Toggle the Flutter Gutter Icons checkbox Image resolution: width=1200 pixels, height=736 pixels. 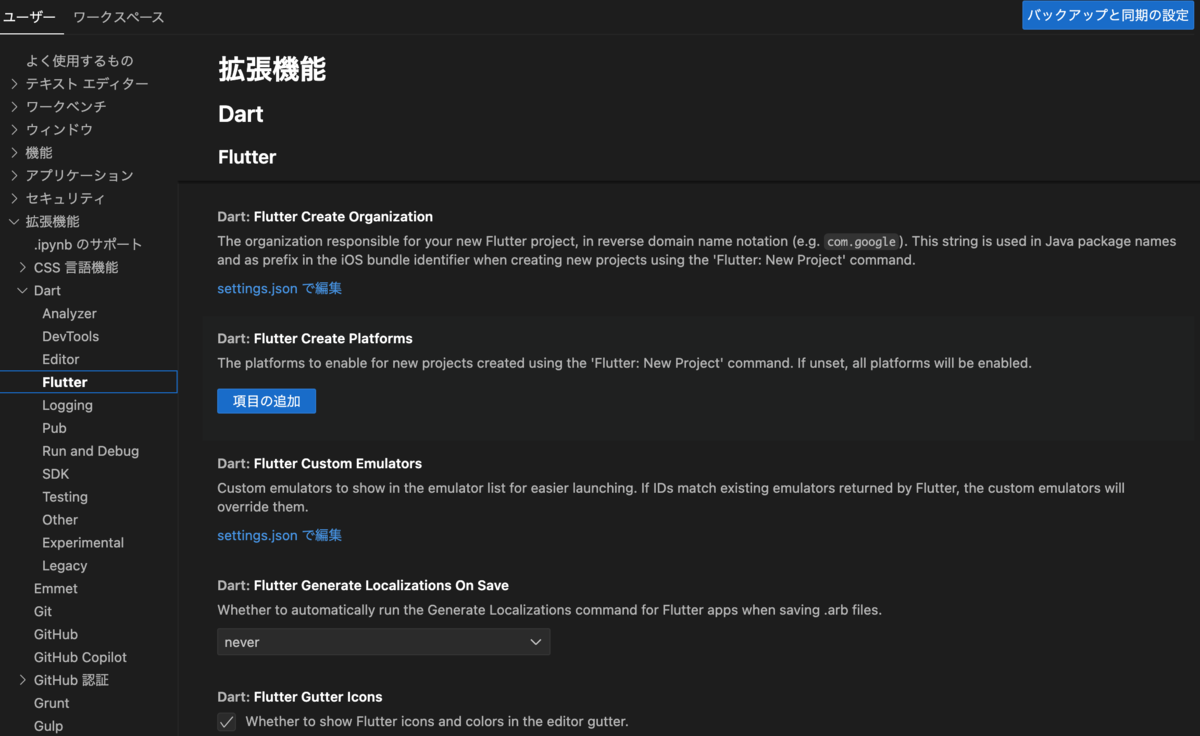pos(227,721)
